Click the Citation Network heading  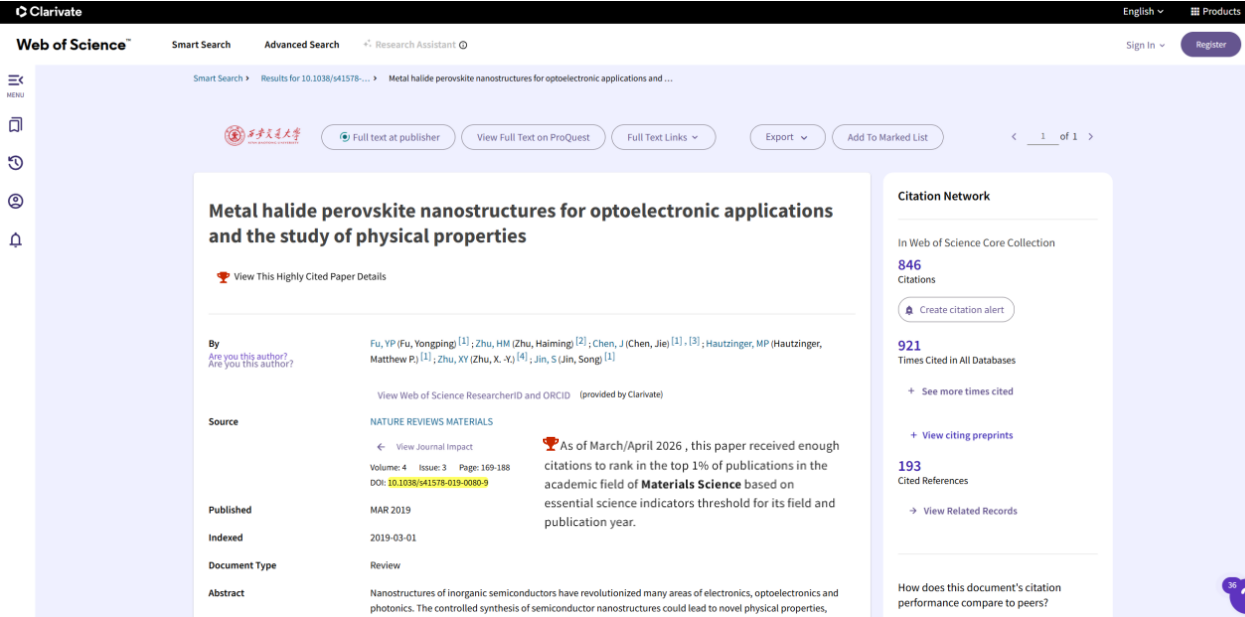coord(944,196)
